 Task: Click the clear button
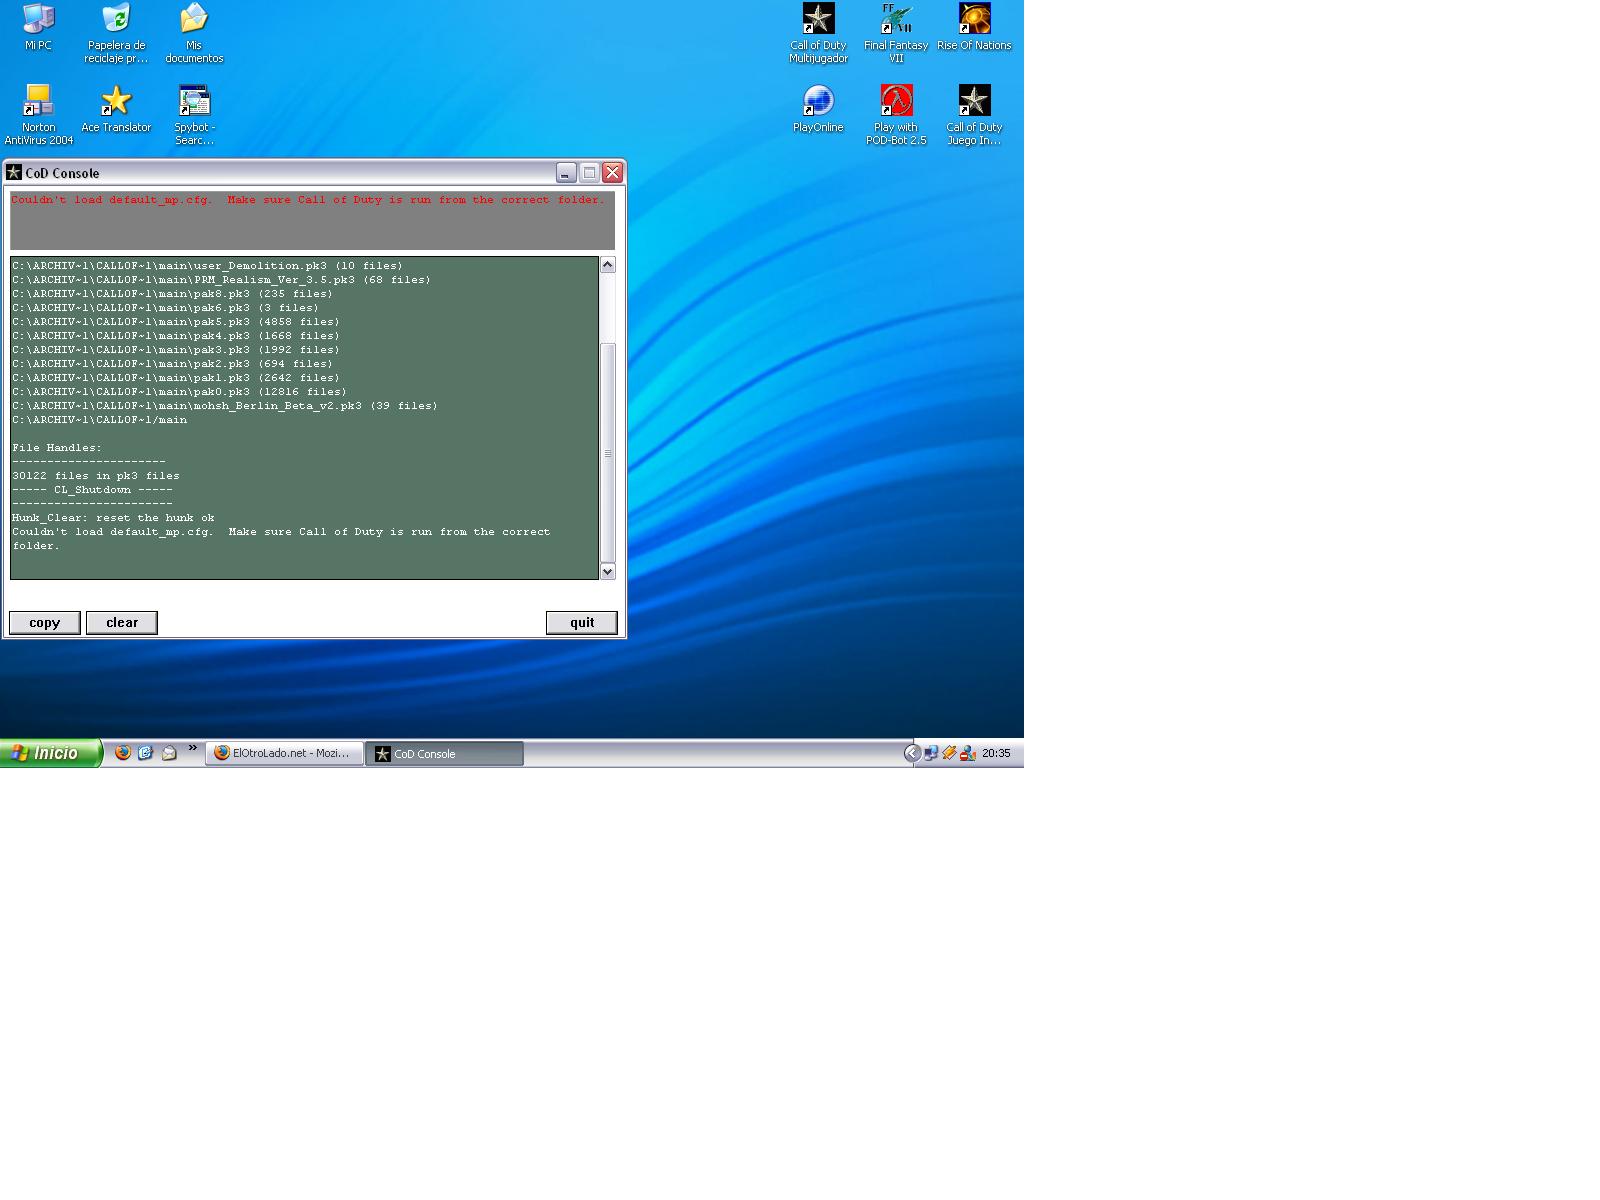point(122,622)
